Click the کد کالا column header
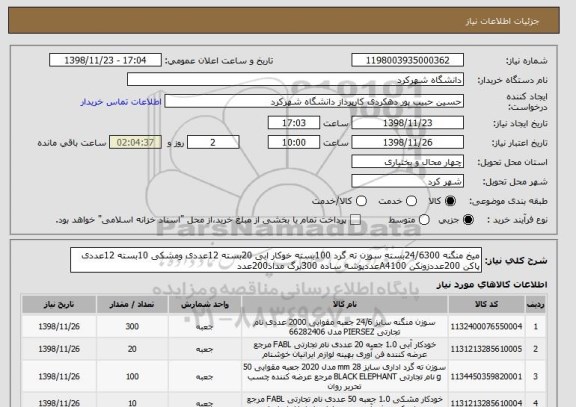Image resolution: width=576 pixels, height=407 pixels. (486, 305)
